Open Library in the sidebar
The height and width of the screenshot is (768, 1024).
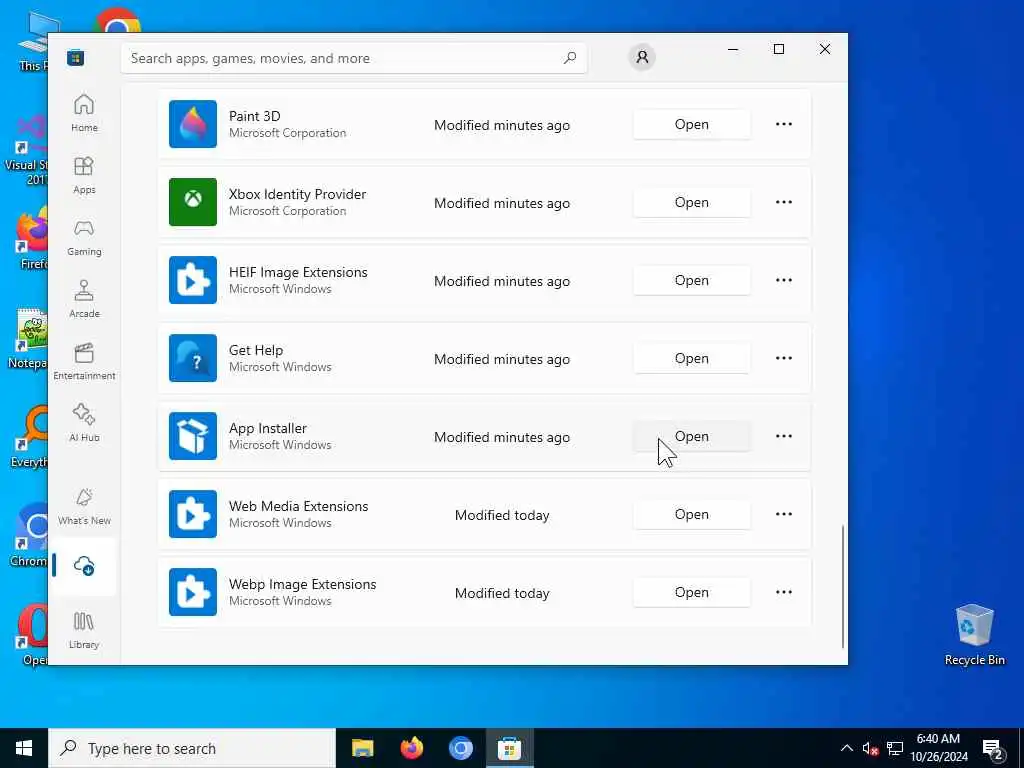84,630
